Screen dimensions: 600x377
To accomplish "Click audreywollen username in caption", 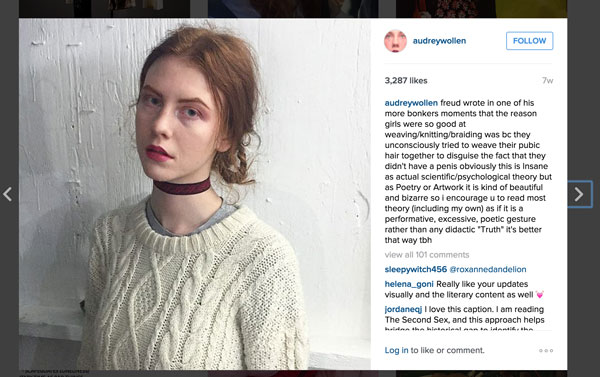I will coord(411,103).
